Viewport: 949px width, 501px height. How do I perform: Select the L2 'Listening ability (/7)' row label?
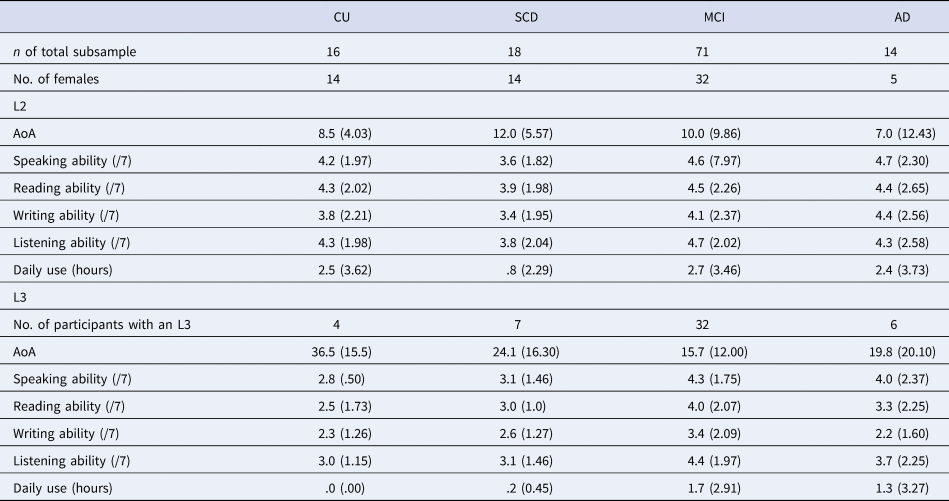(71, 243)
